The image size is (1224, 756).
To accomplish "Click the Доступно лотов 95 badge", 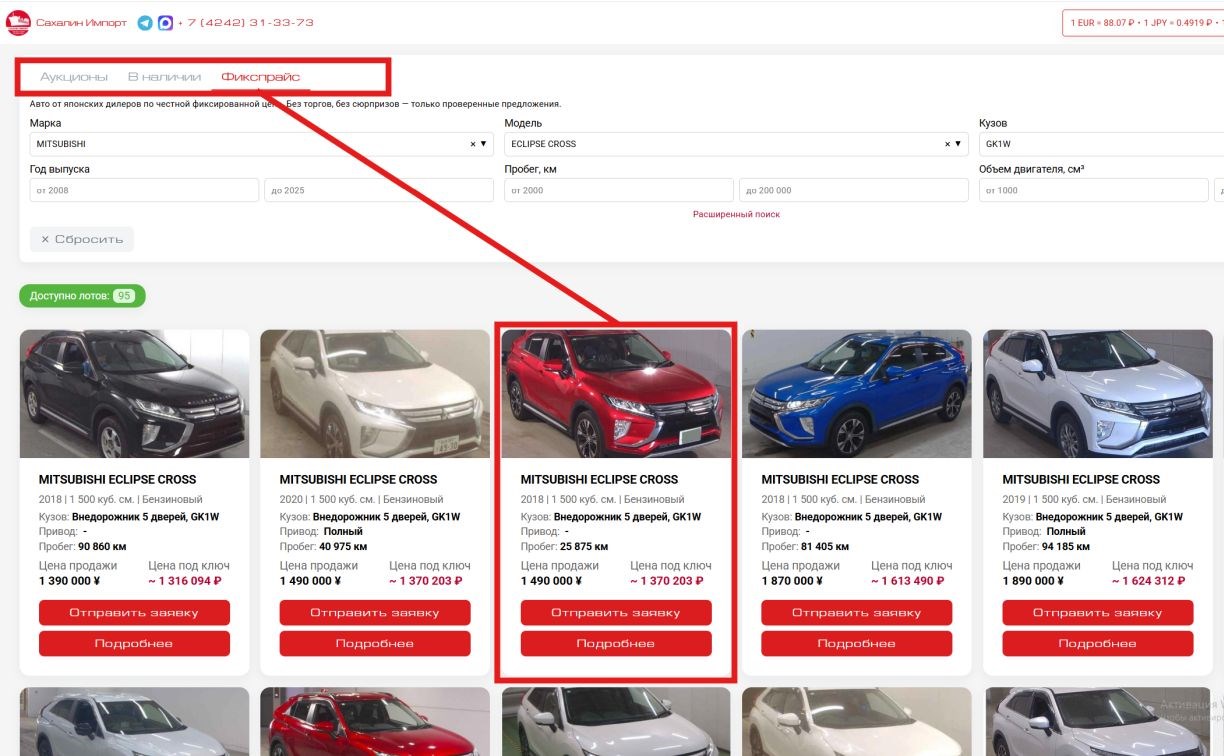I will pyautogui.click(x=82, y=296).
